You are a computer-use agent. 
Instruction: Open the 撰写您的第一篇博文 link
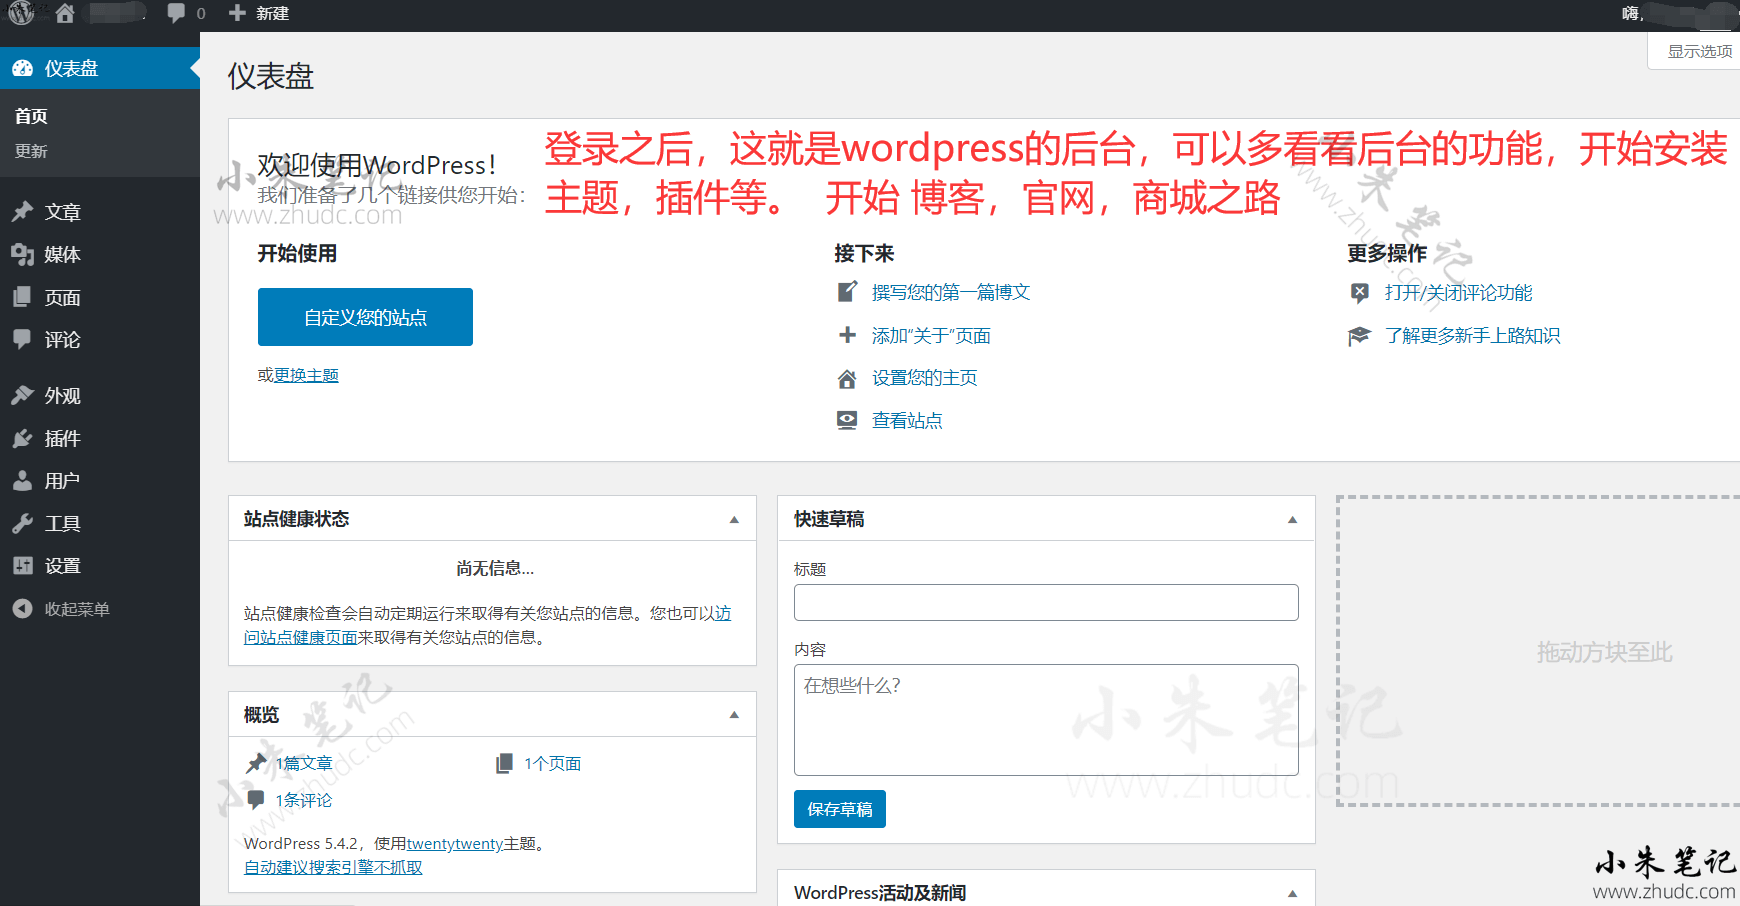950,292
